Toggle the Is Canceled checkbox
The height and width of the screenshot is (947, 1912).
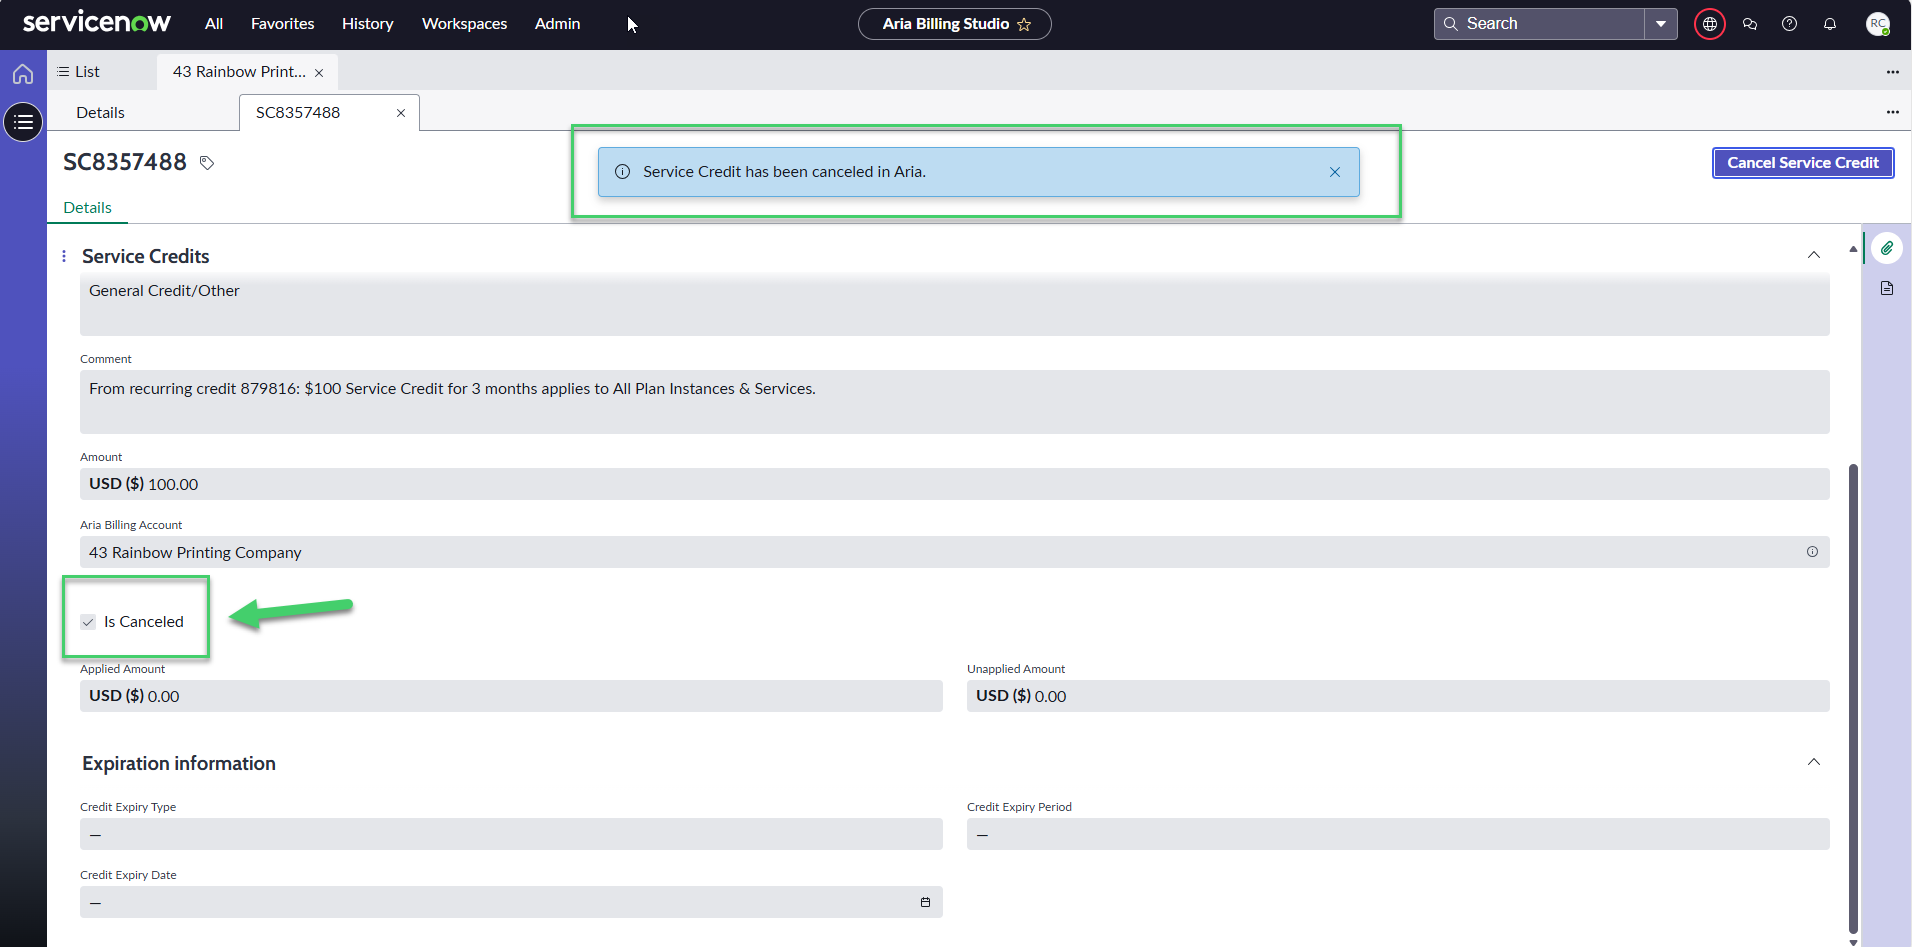tap(88, 622)
